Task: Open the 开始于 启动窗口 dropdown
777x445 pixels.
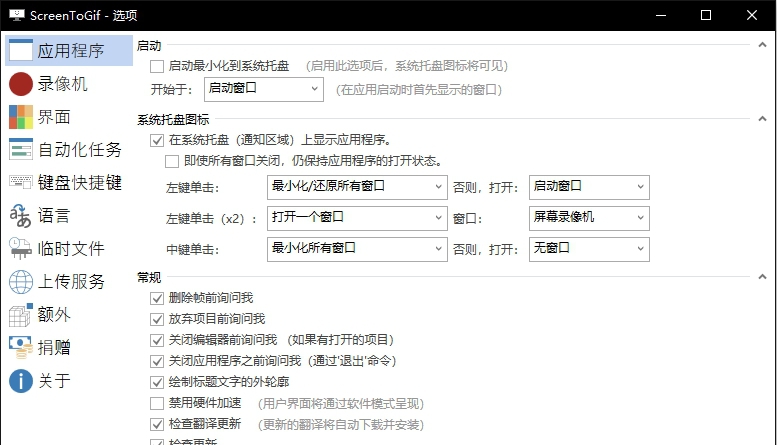Action: point(264,89)
